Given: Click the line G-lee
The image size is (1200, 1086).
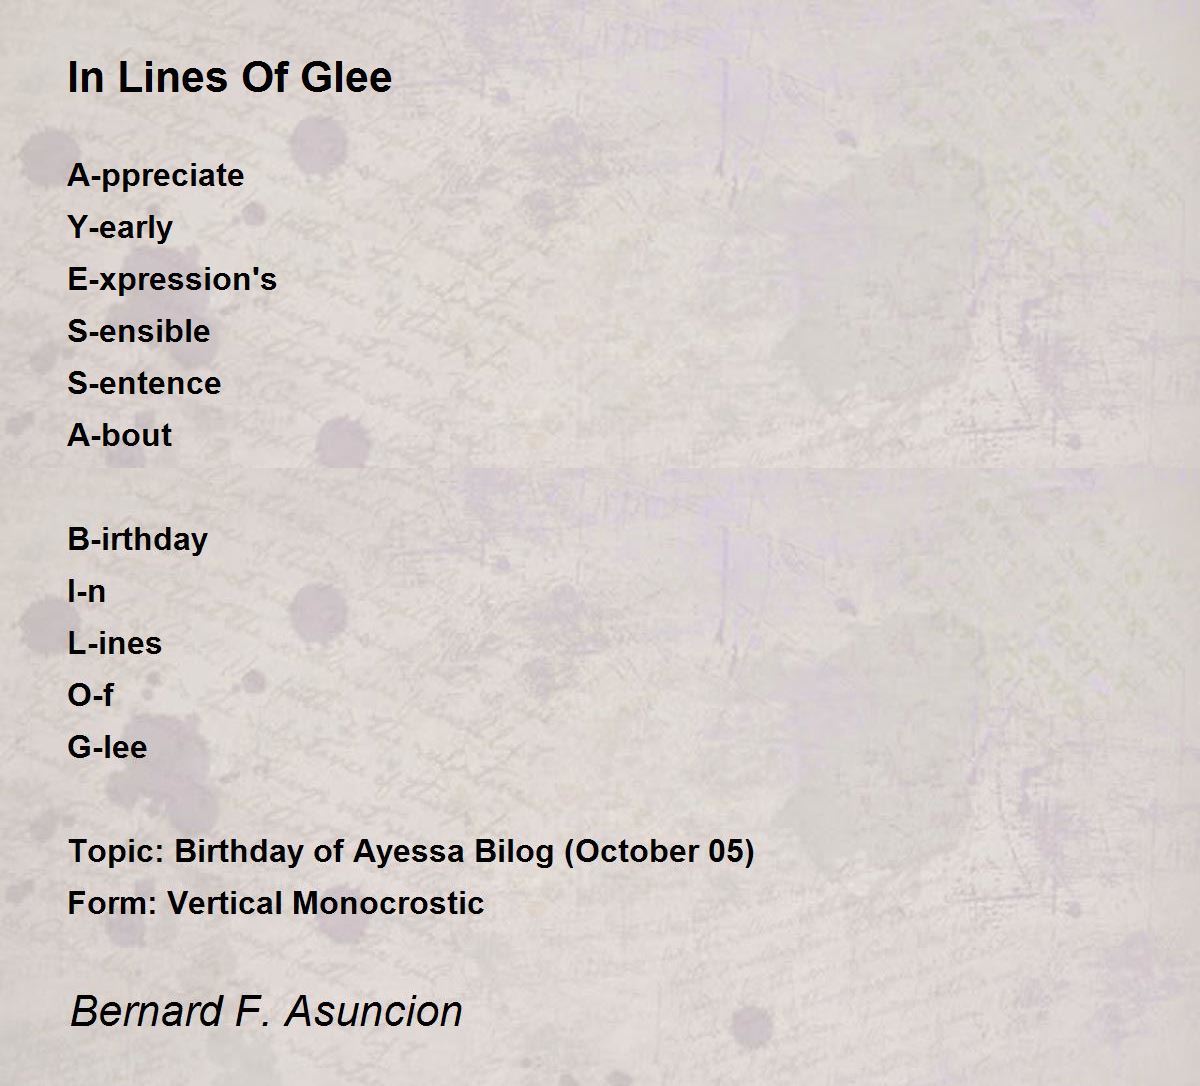Looking at the screenshot, I should pos(108,747).
